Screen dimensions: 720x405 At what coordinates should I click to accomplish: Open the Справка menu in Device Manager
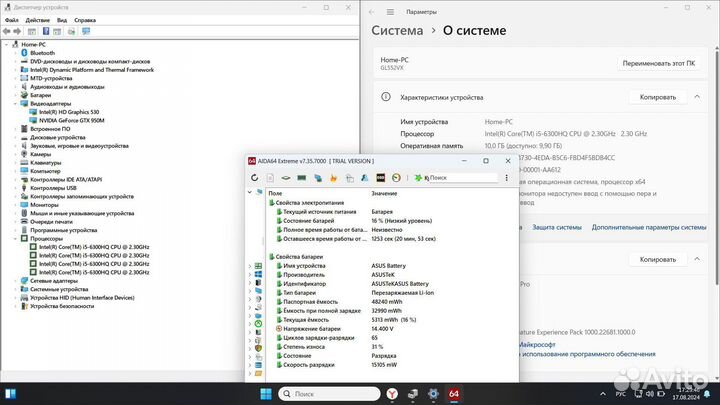[x=86, y=19]
